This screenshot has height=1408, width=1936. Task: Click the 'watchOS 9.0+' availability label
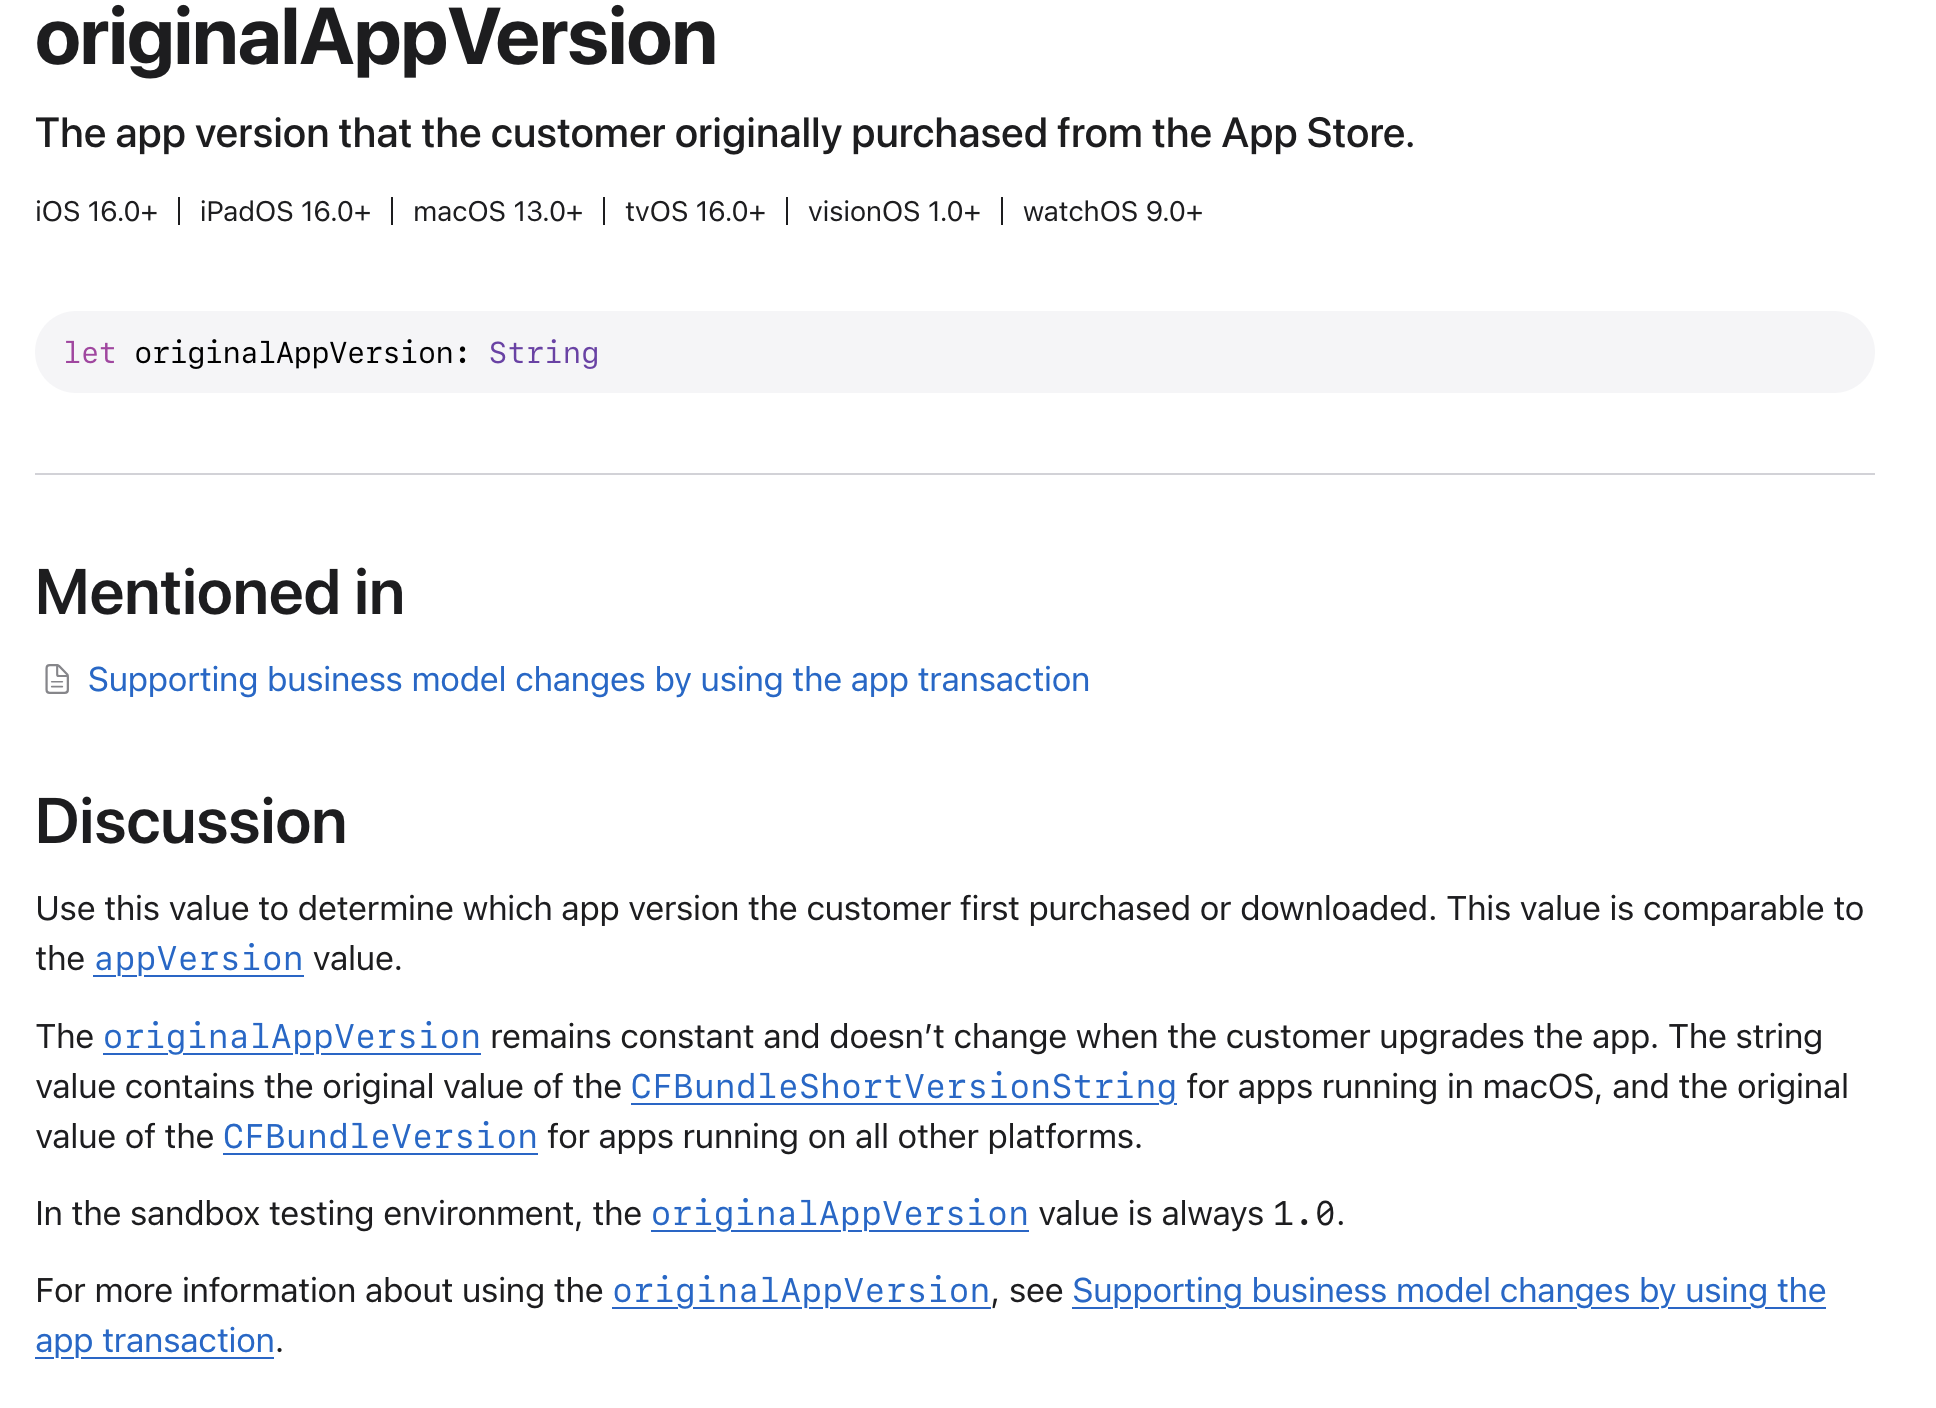(1113, 212)
